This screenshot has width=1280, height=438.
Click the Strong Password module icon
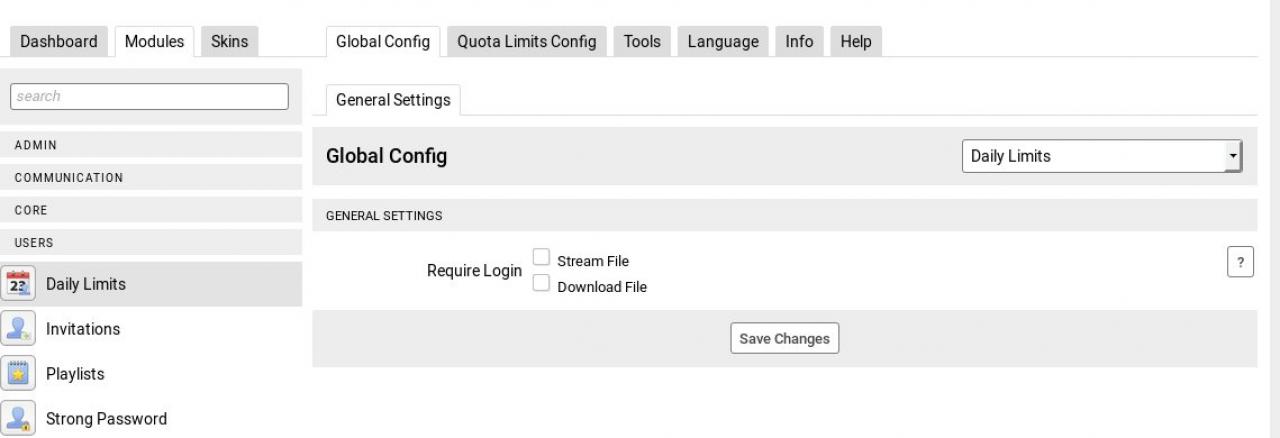tap(19, 419)
